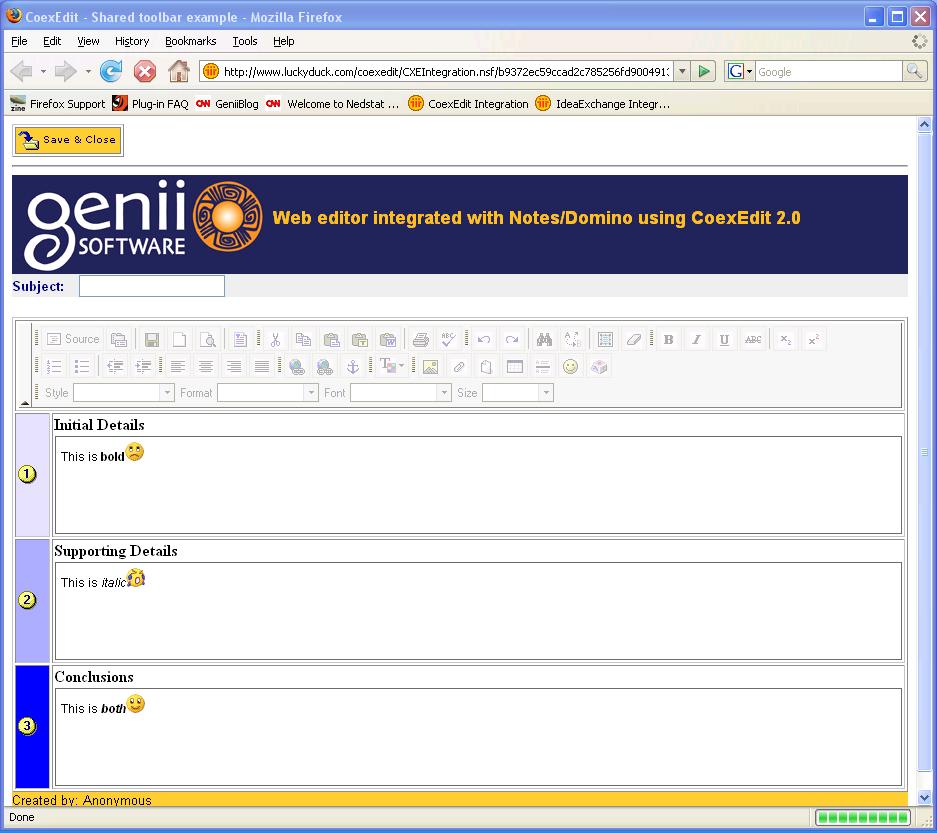Viewport: 937px width, 833px height.
Task: Click the Anchor icon in toolbar
Action: coord(352,367)
